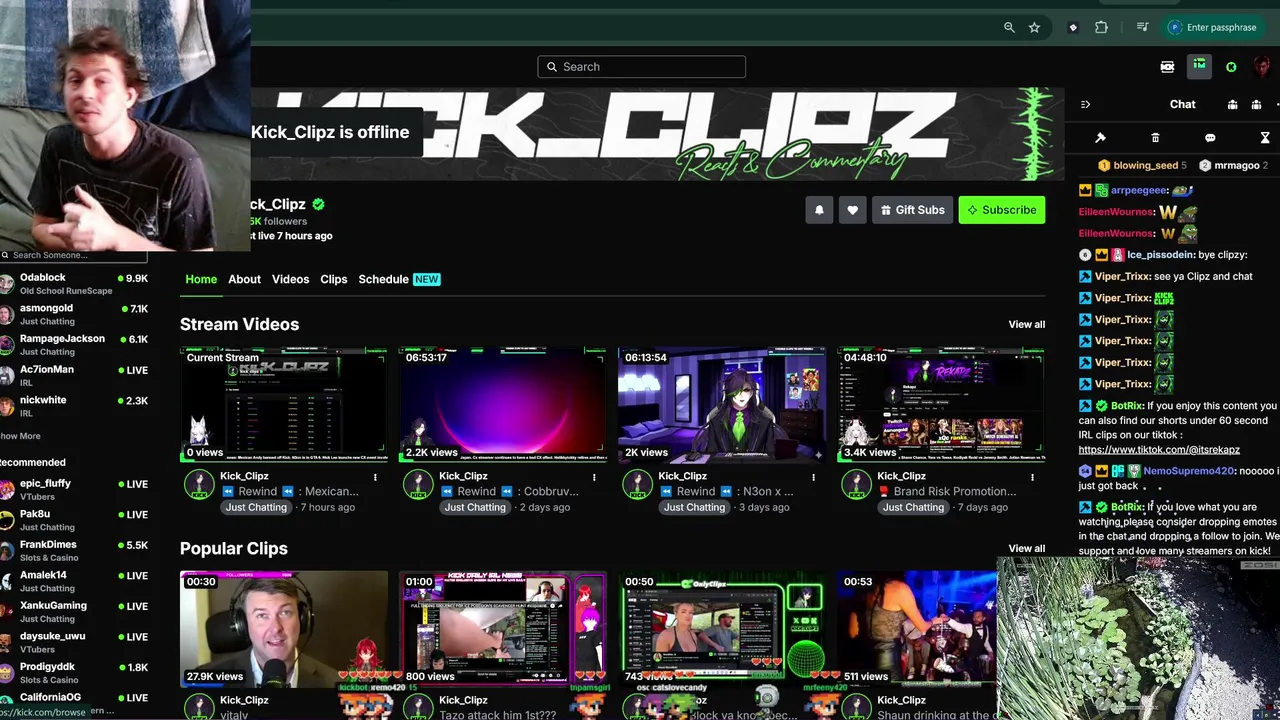This screenshot has height=720, width=1280.
Task: Open XankuGaming recommended channel
Action: pos(75,611)
